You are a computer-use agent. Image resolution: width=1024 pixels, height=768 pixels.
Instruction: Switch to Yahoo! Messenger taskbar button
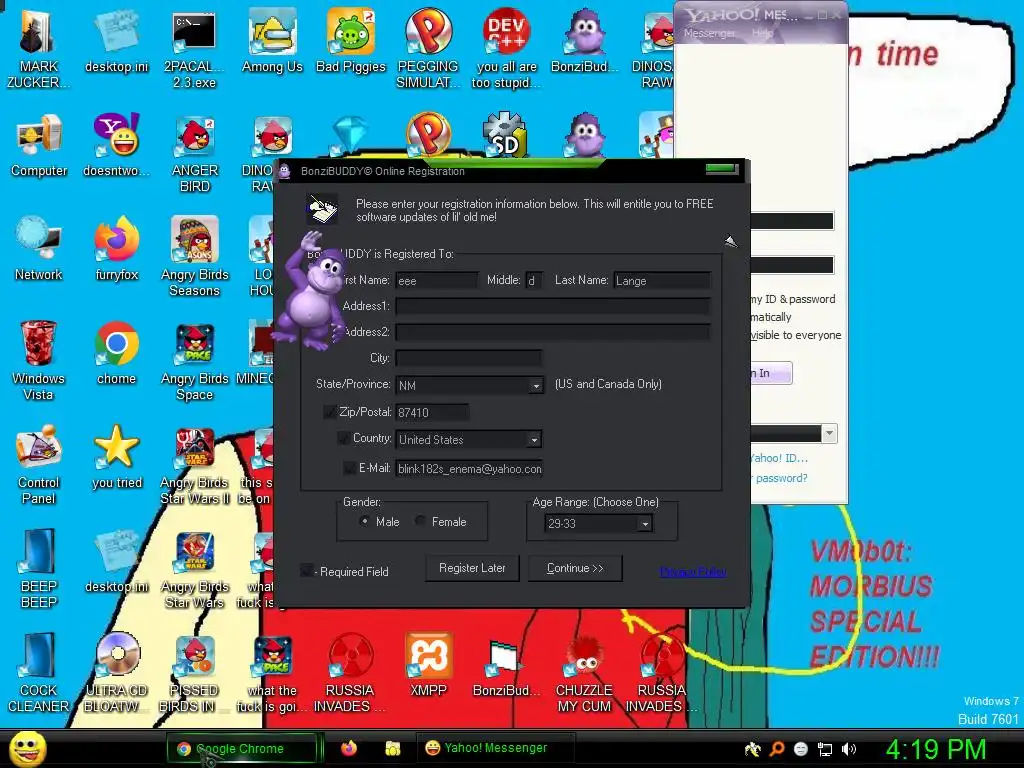pos(495,748)
